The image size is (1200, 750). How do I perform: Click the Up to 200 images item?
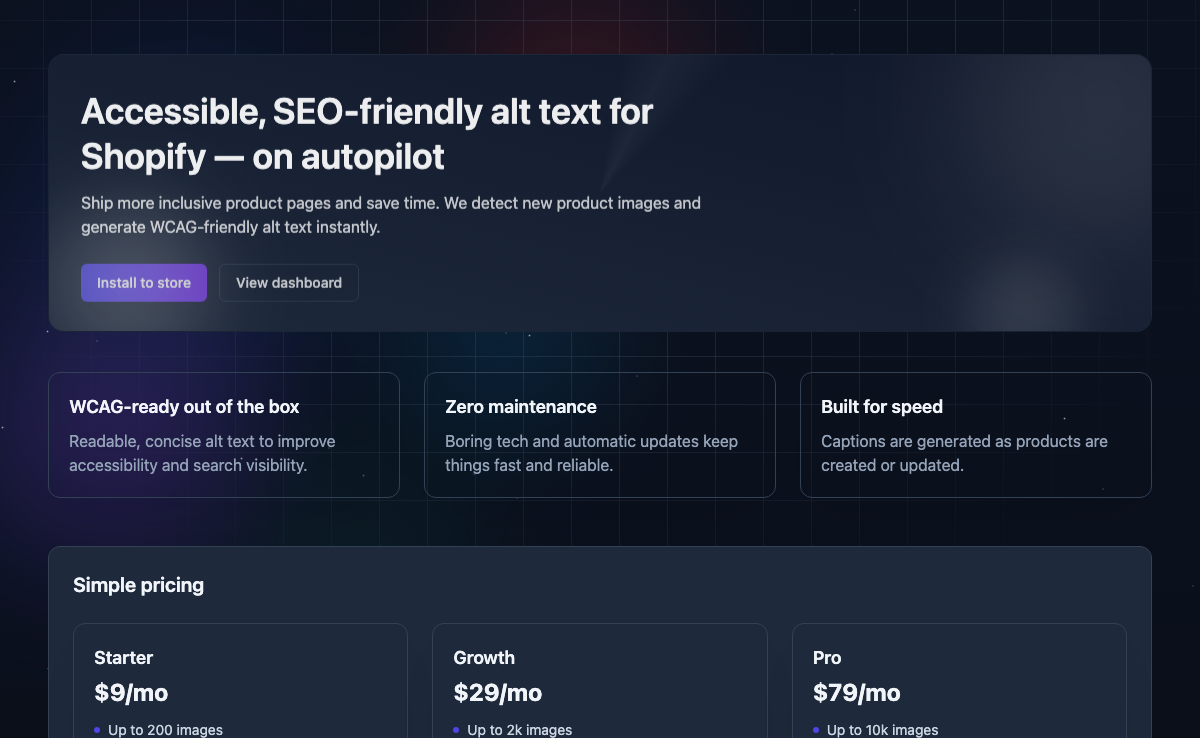click(165, 730)
